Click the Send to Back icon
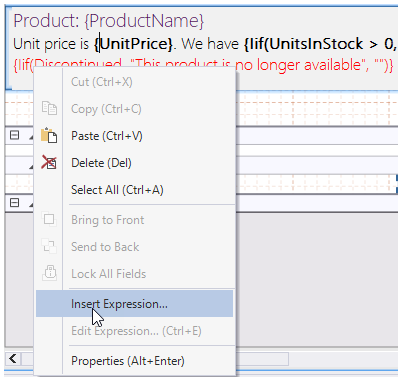This screenshot has width=401, height=380. click(49, 247)
